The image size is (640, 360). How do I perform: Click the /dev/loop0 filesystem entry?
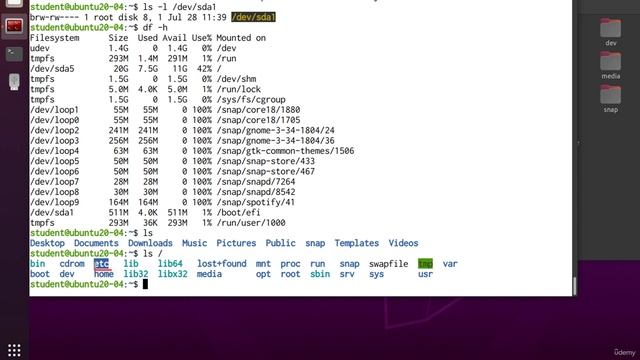click(54, 120)
